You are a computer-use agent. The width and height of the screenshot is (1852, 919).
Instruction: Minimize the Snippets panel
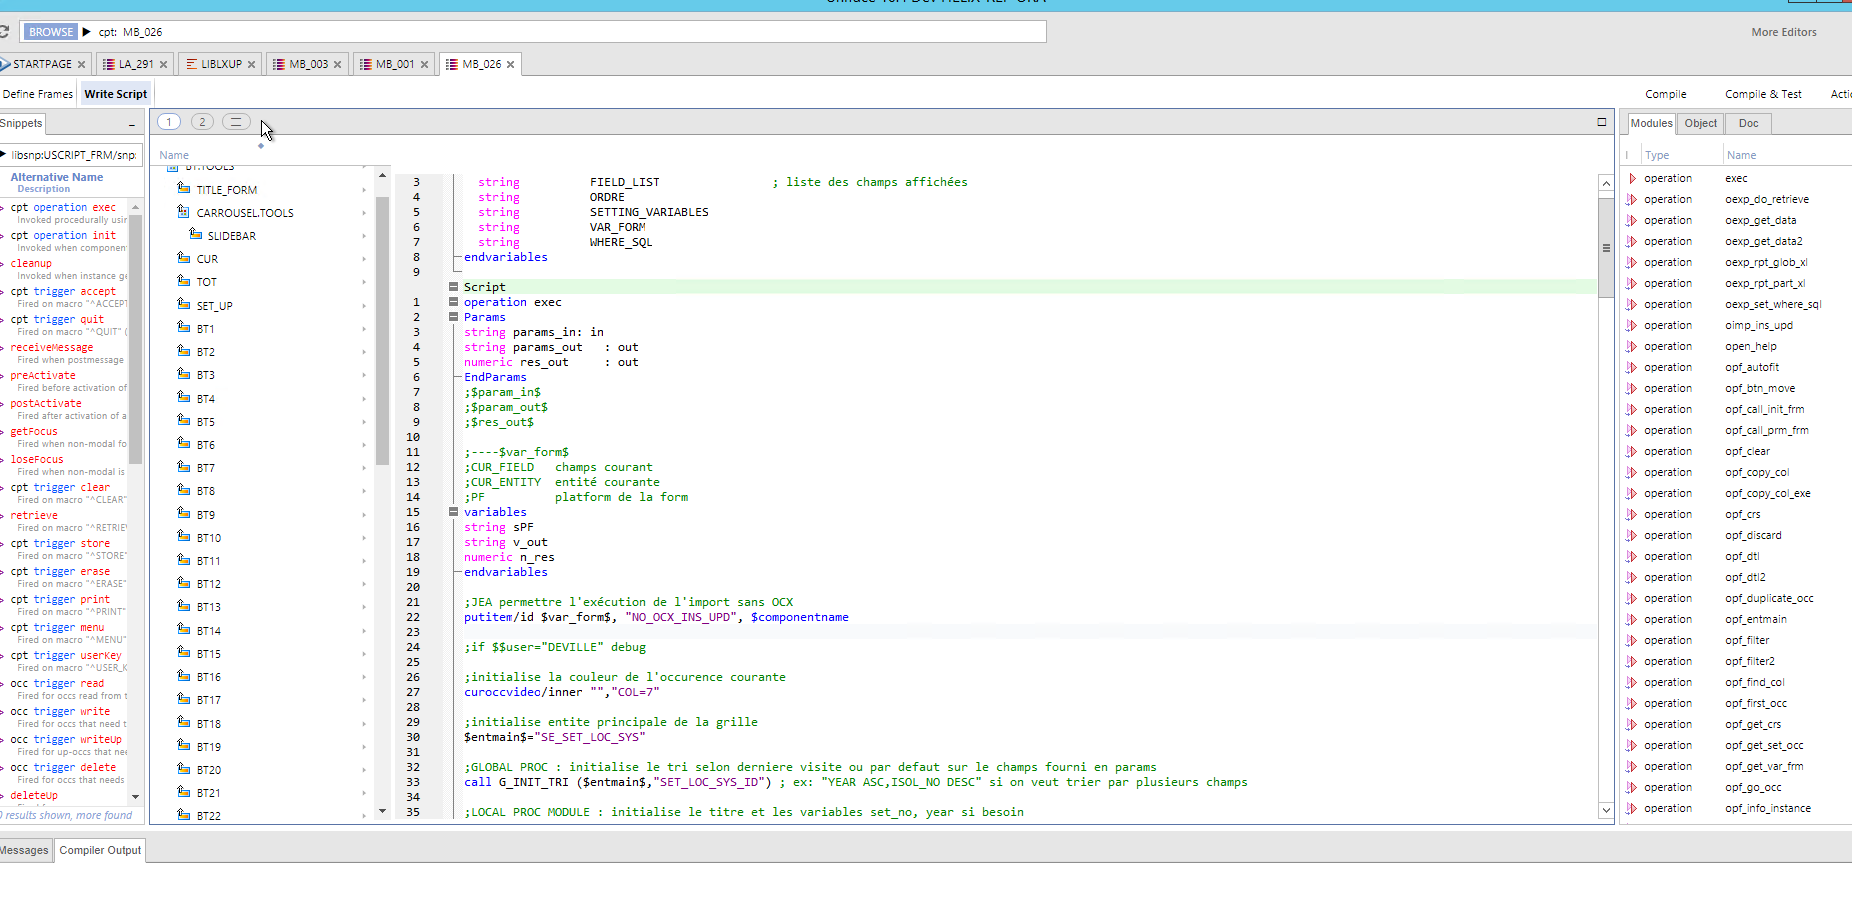(130, 124)
